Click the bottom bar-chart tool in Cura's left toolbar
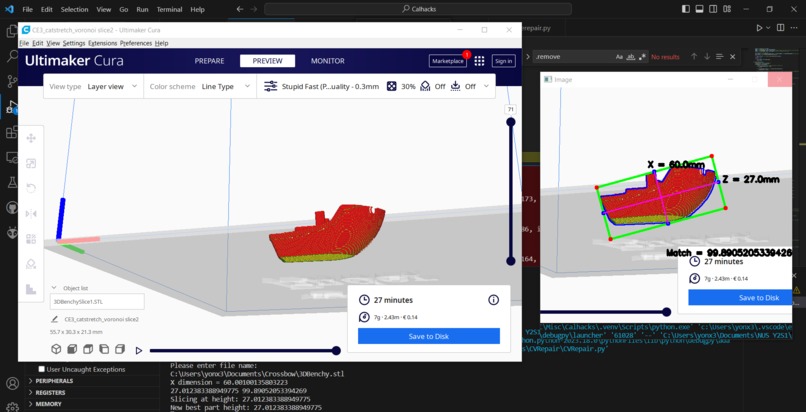Image resolution: width=806 pixels, height=412 pixels. point(31,289)
